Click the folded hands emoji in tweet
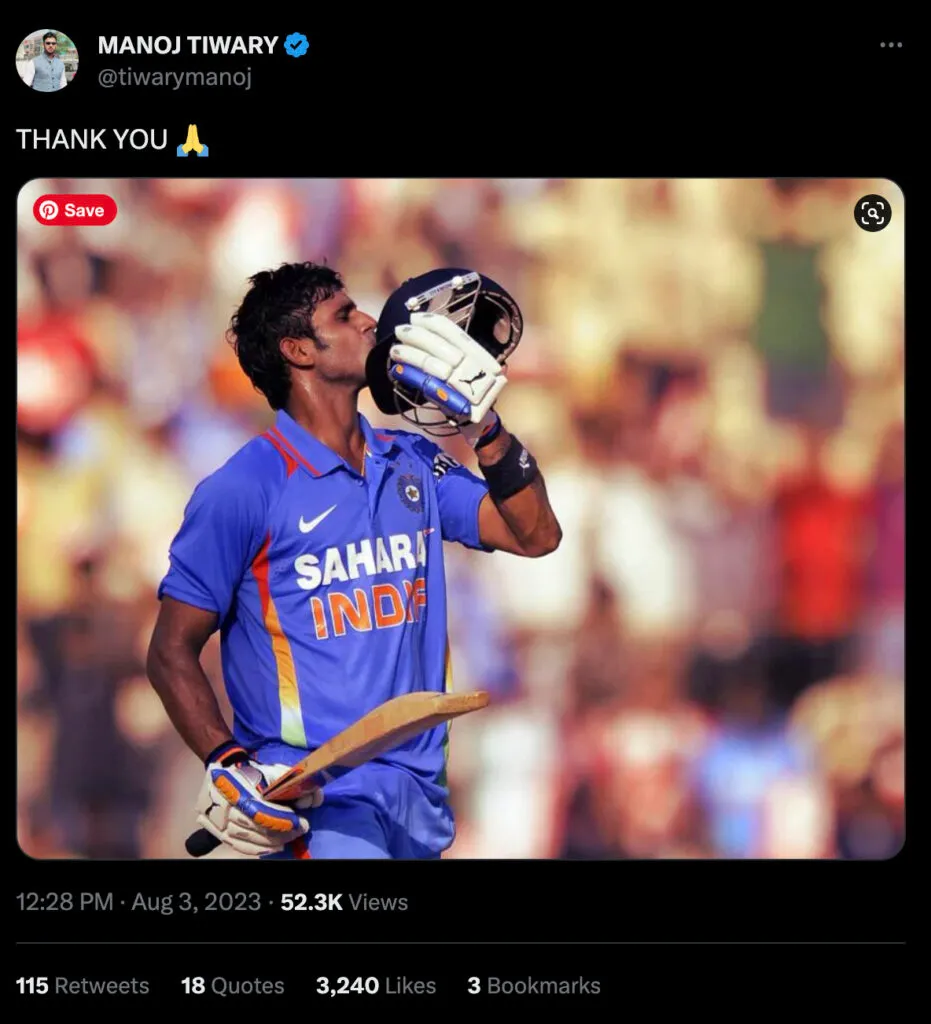Viewport: 931px width, 1024px height. pos(193,140)
